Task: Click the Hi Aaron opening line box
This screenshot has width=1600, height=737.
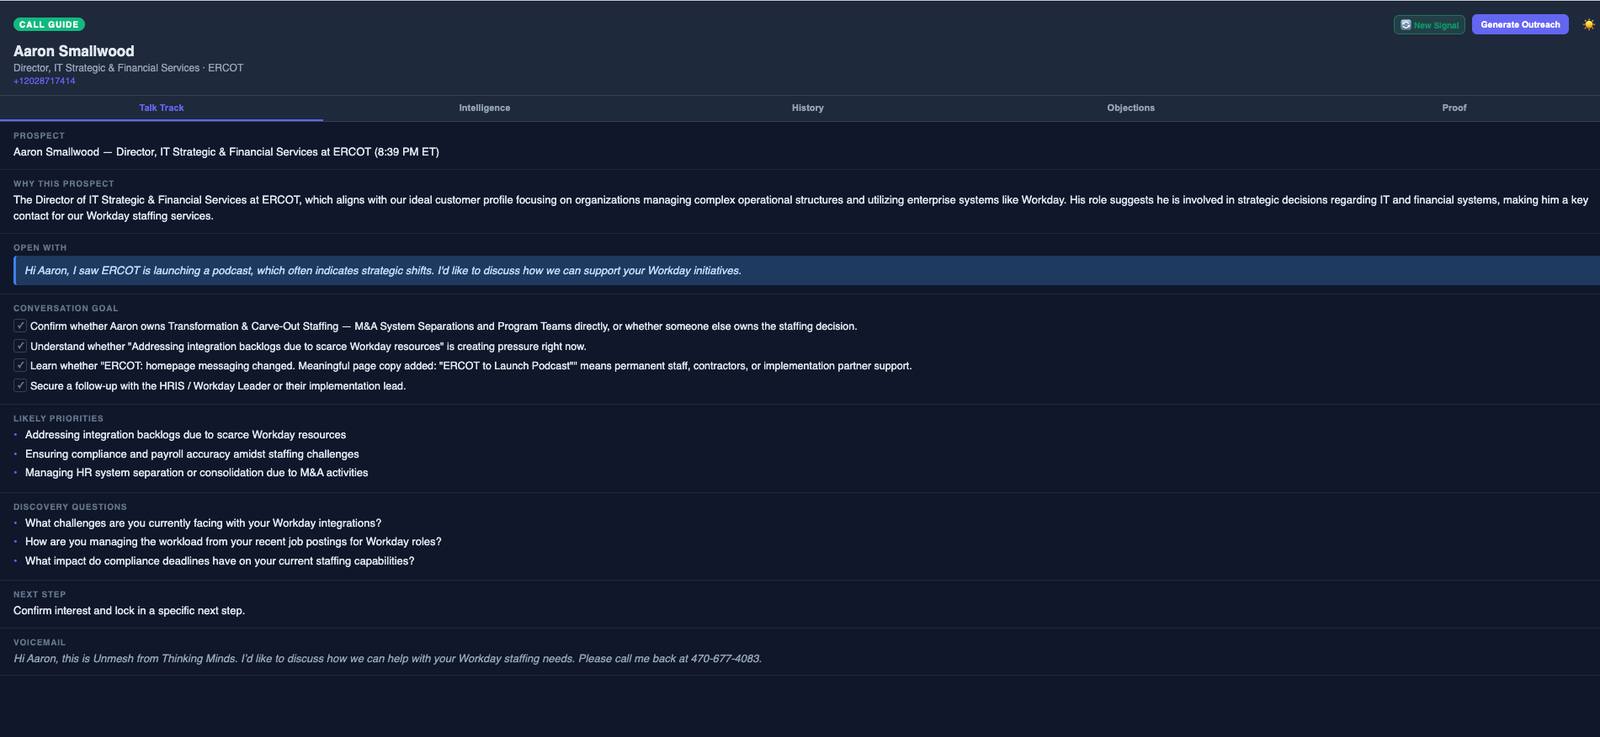Action: (806, 270)
